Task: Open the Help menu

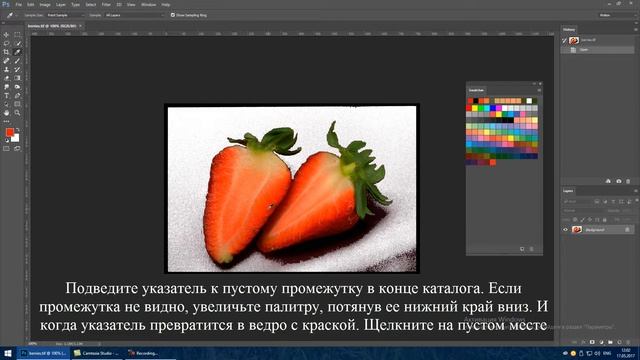Action: click(x=165, y=4)
